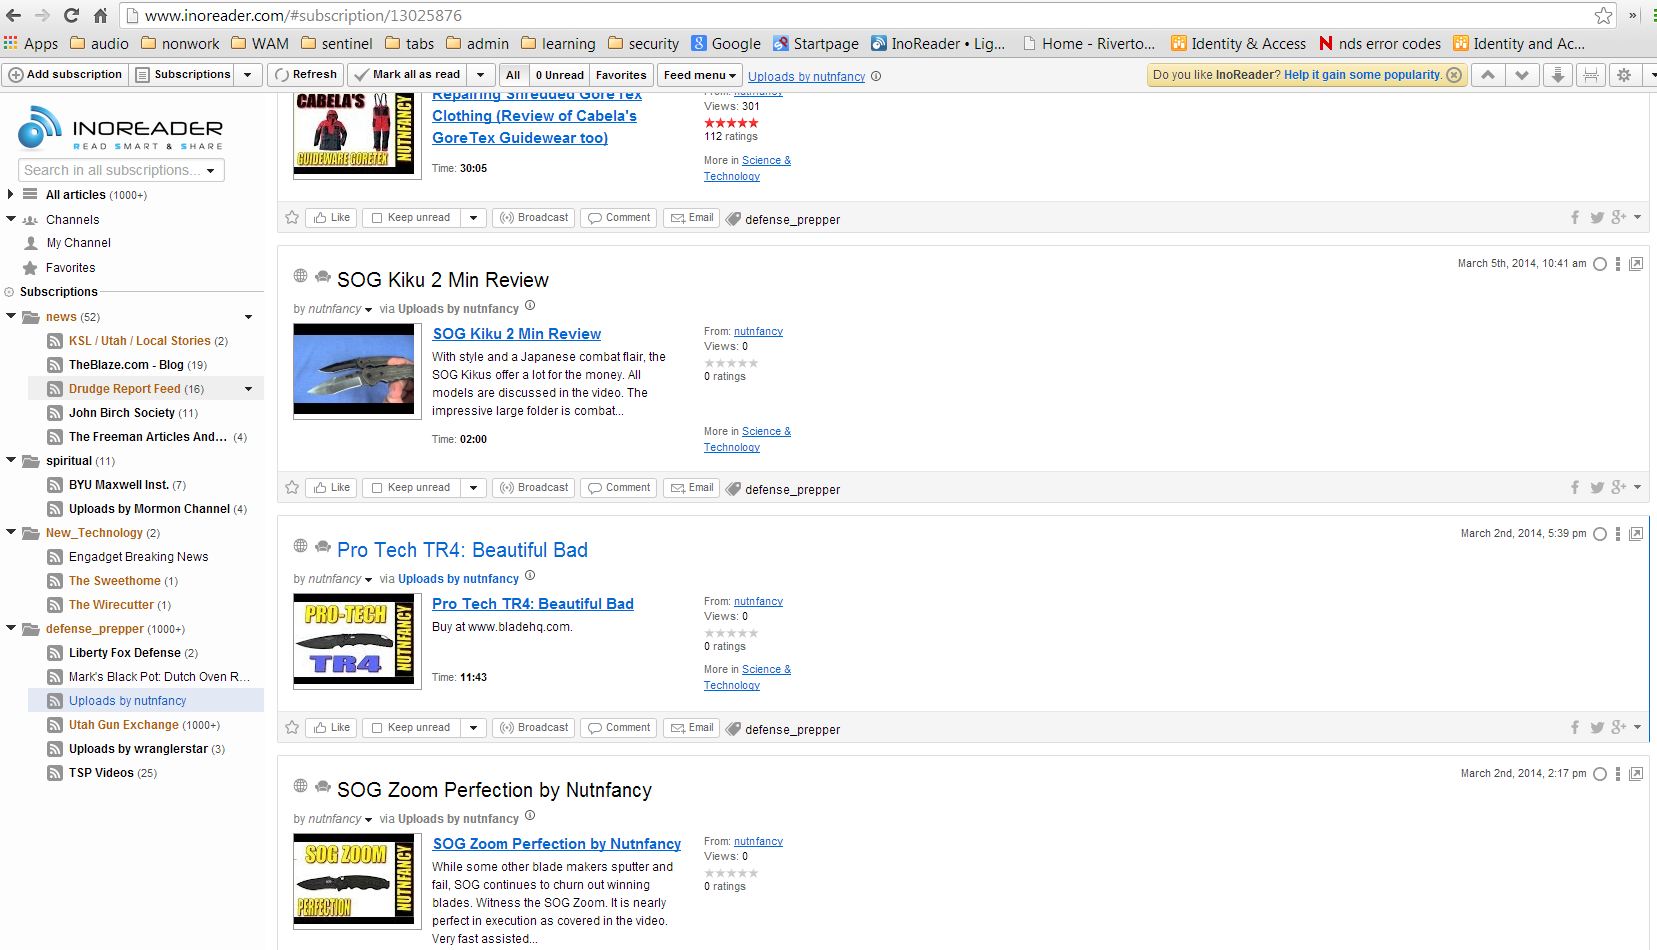Jump to previous article arrow in toolbar
The height and width of the screenshot is (950, 1657).
(x=1488, y=75)
